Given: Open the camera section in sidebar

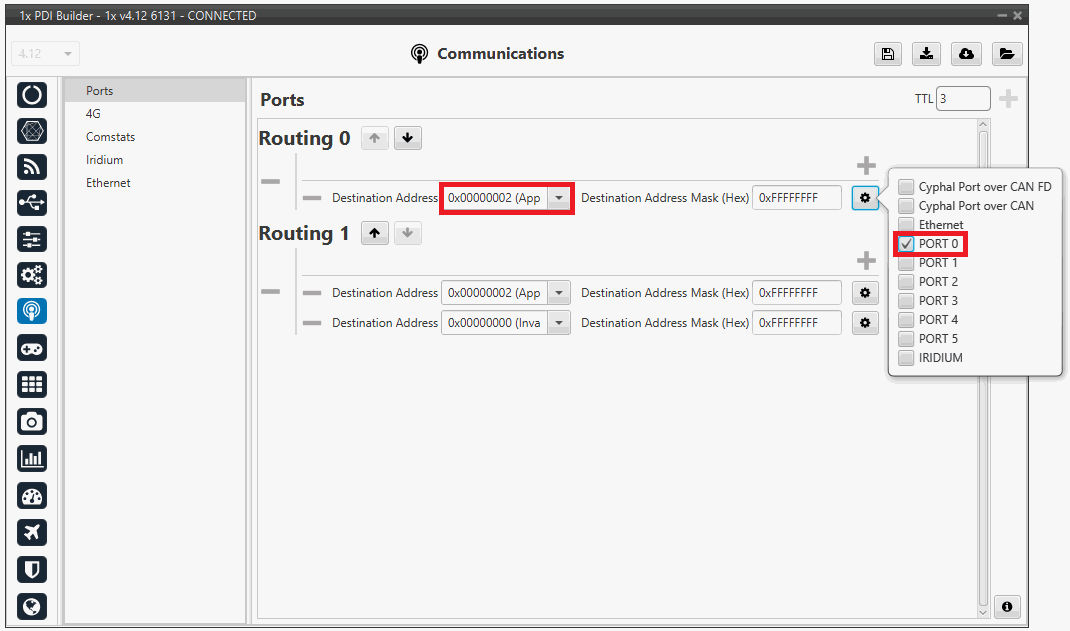Looking at the screenshot, I should pos(32,422).
